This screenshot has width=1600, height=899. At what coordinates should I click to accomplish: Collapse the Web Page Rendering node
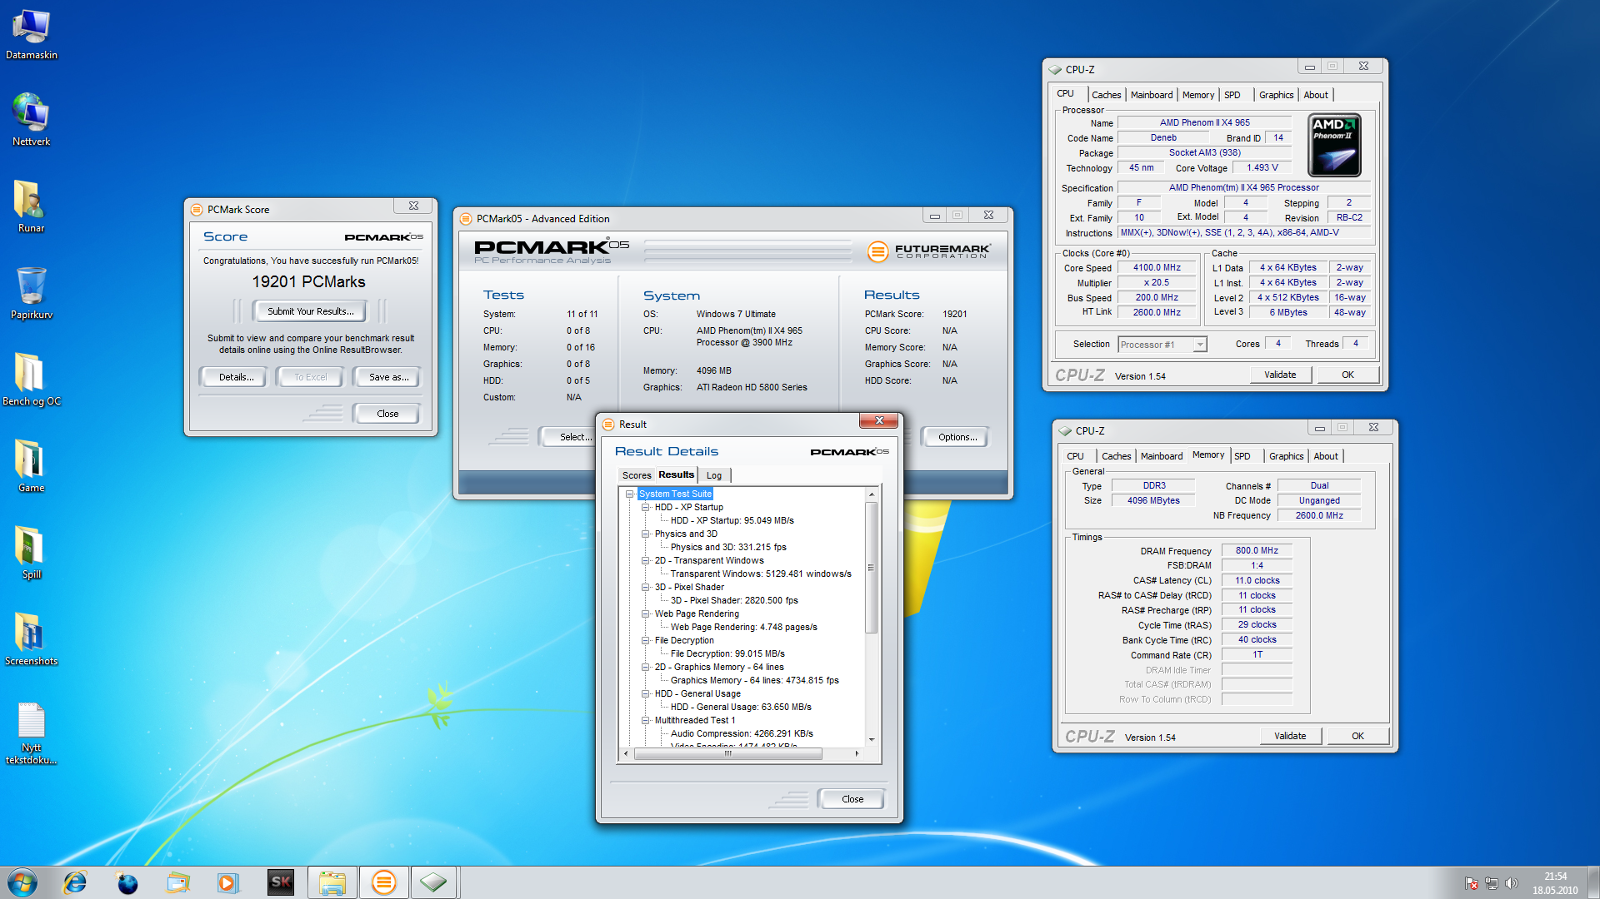pos(646,614)
